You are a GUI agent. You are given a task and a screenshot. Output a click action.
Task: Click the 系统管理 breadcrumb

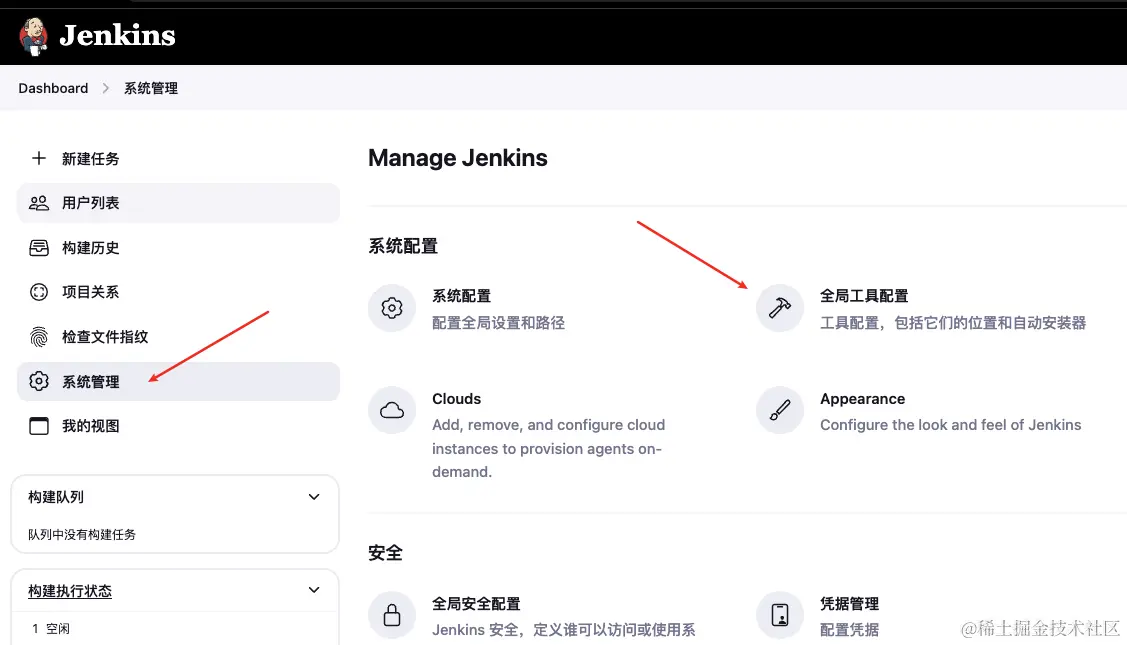pos(151,88)
